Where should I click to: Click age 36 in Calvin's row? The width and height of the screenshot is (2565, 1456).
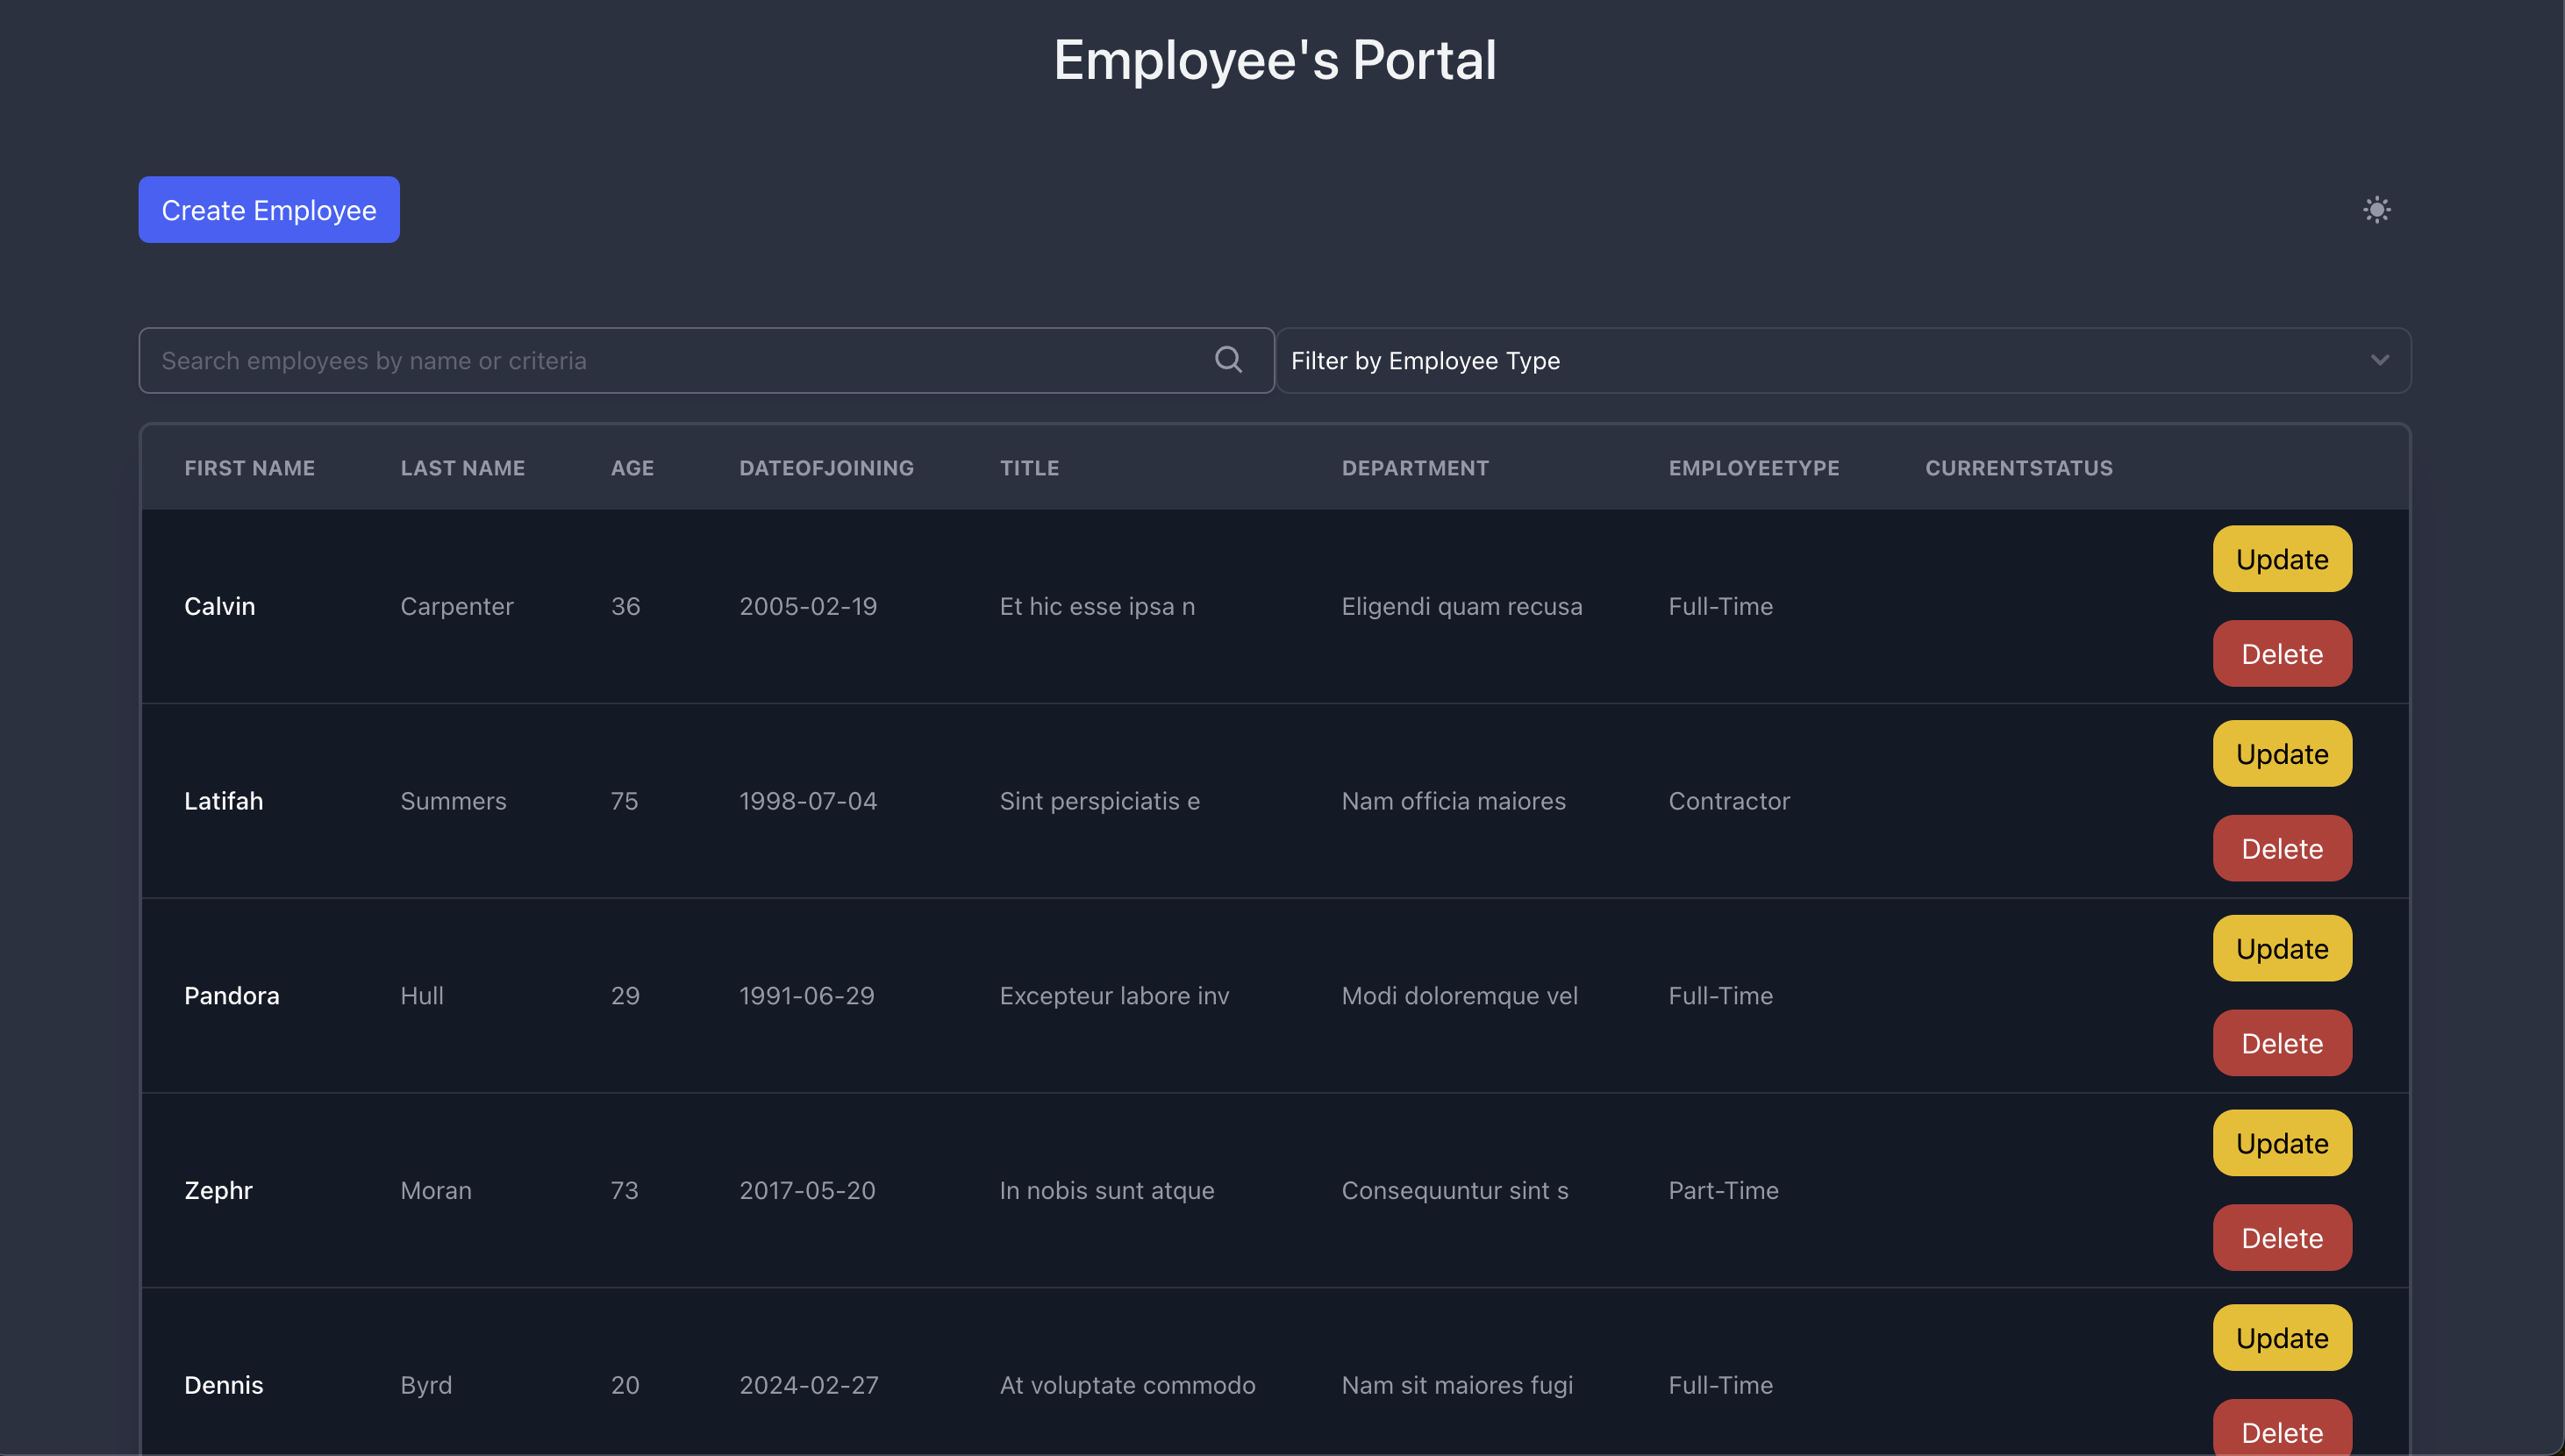[626, 607]
